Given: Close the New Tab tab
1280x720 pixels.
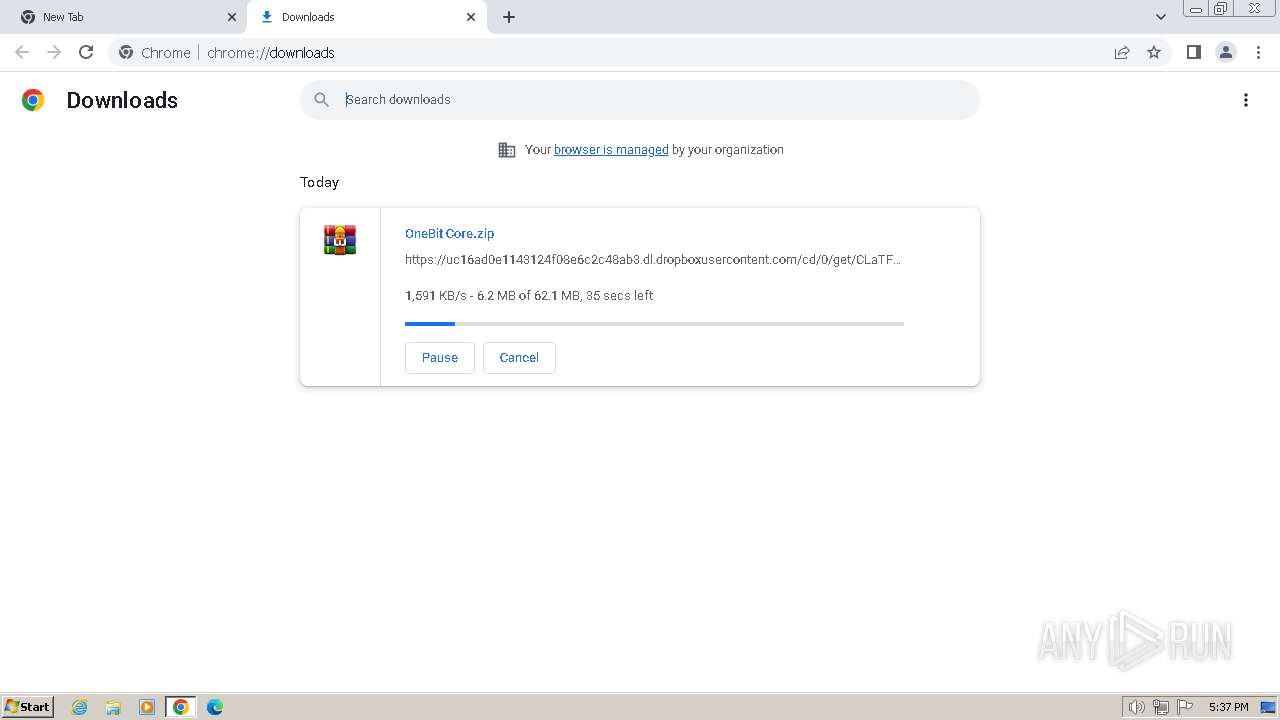Looking at the screenshot, I should (x=232, y=17).
